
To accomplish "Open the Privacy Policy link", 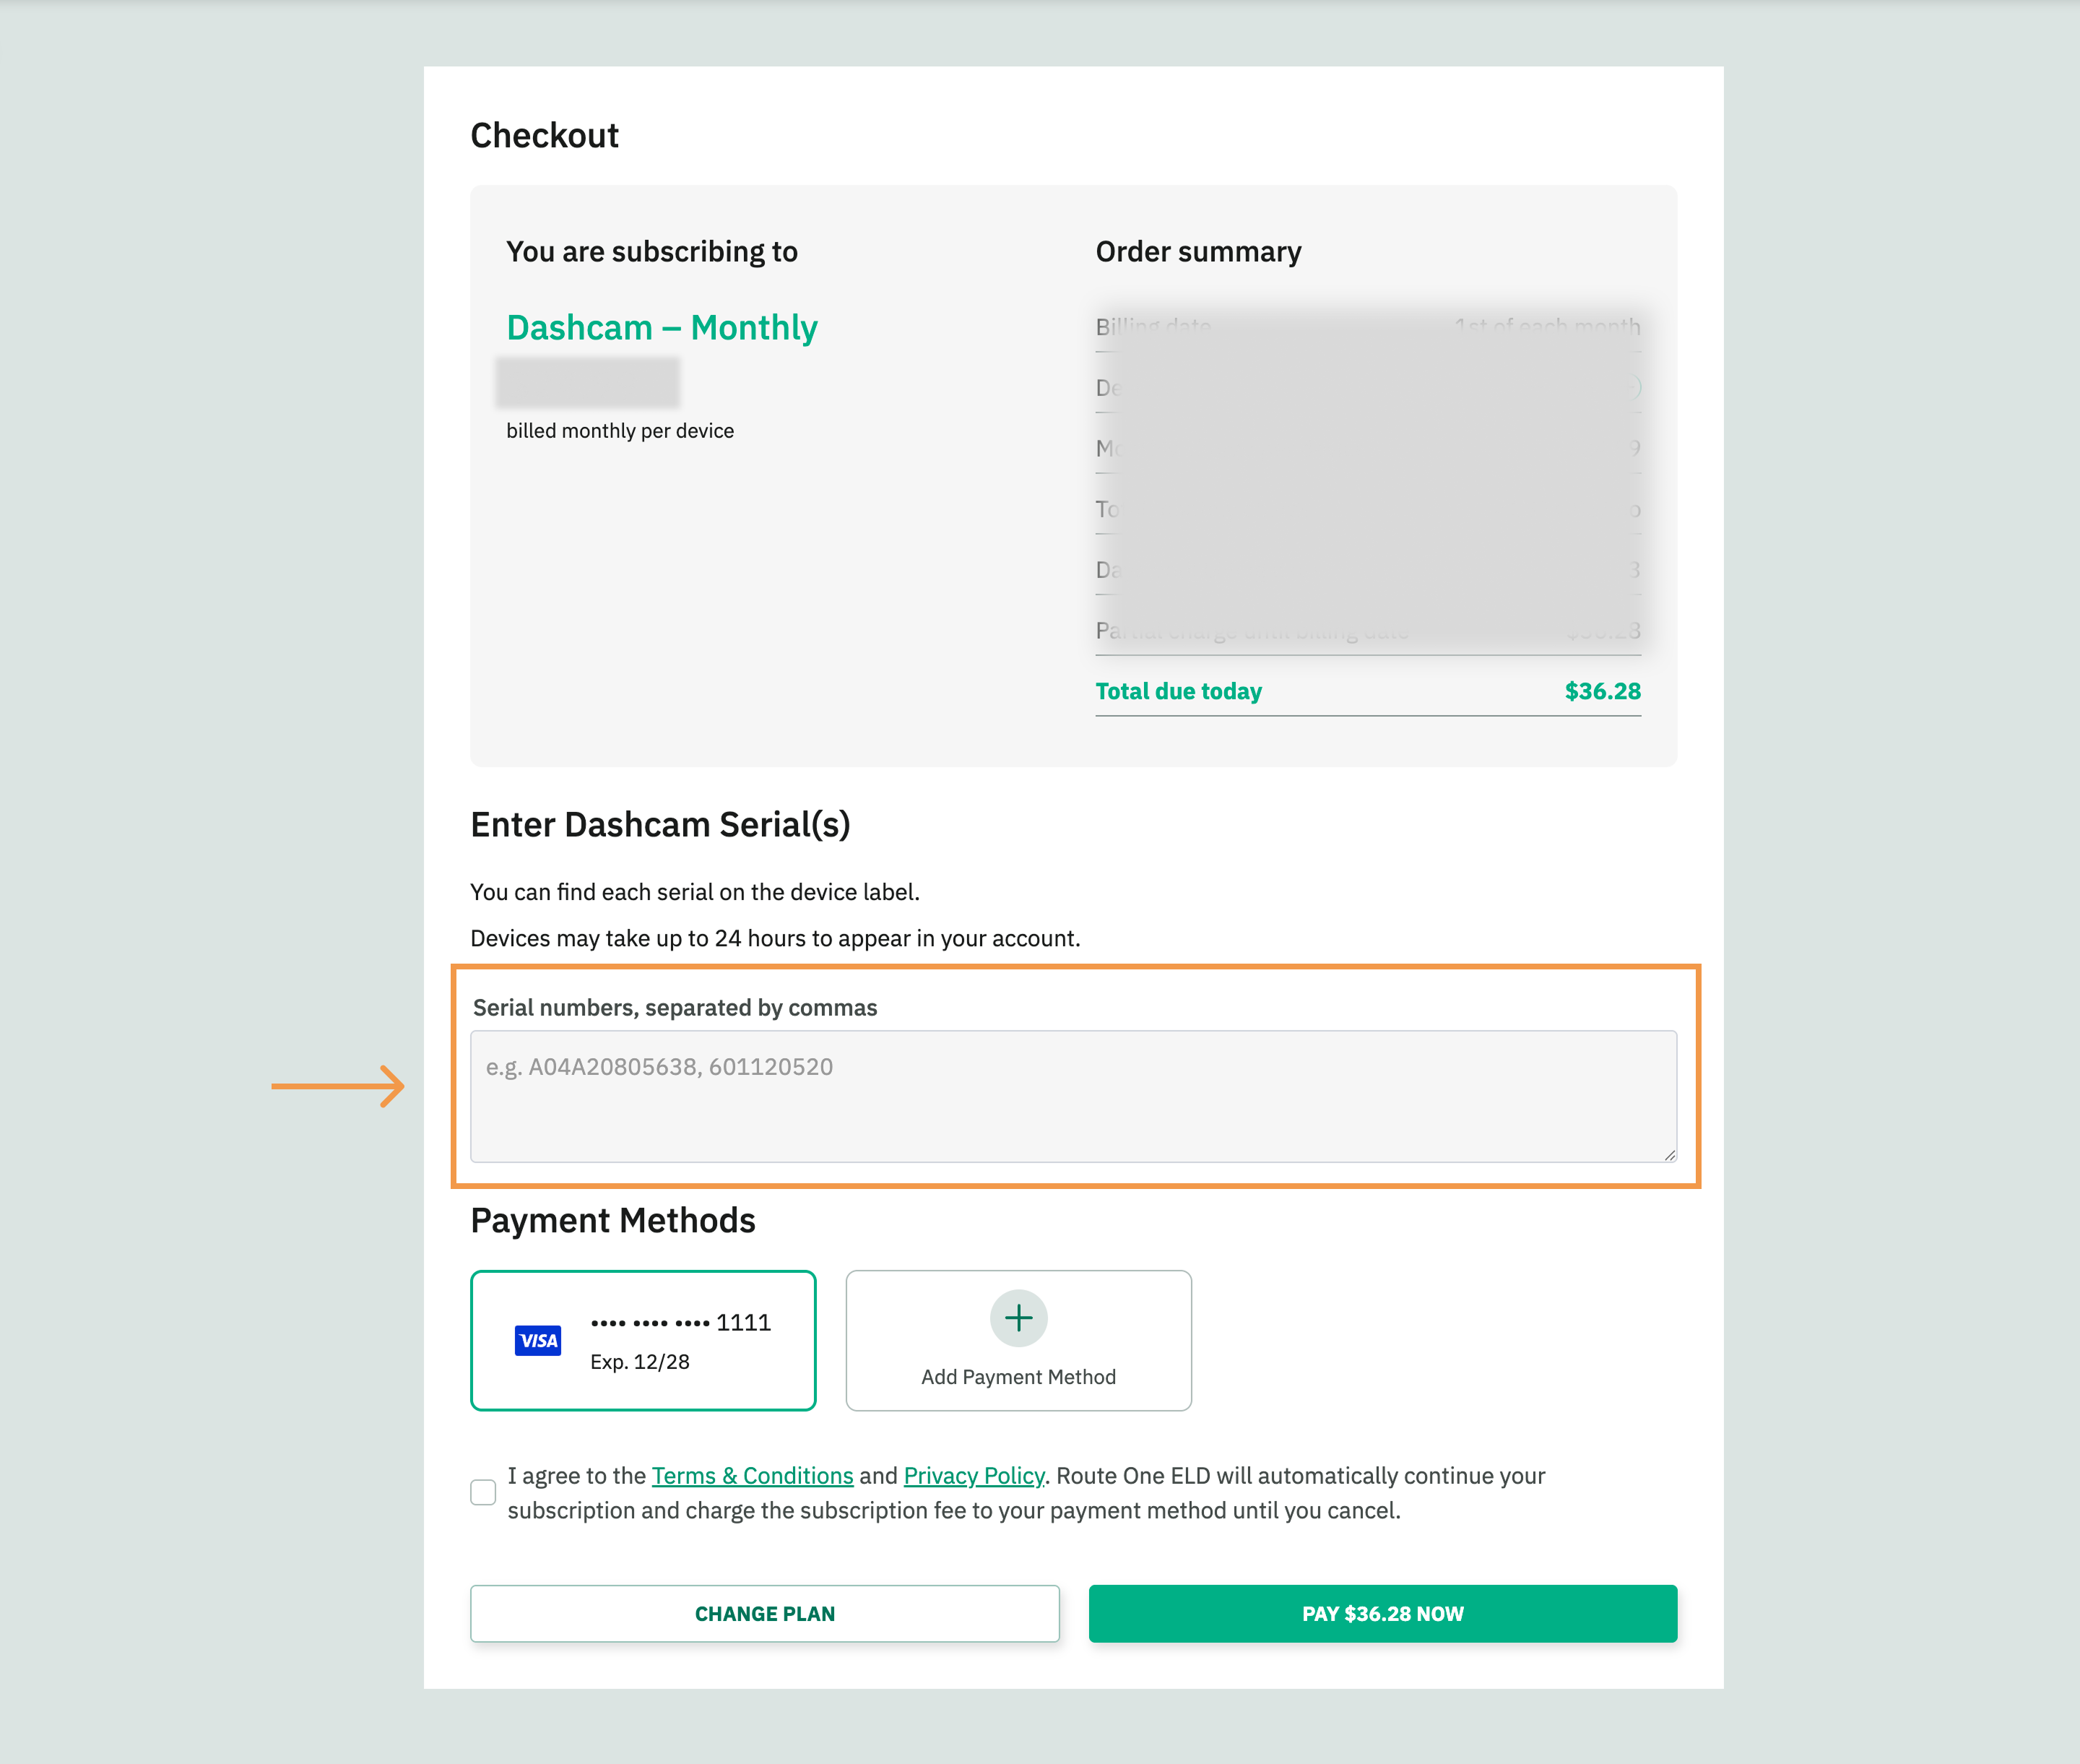I will (x=973, y=1475).
